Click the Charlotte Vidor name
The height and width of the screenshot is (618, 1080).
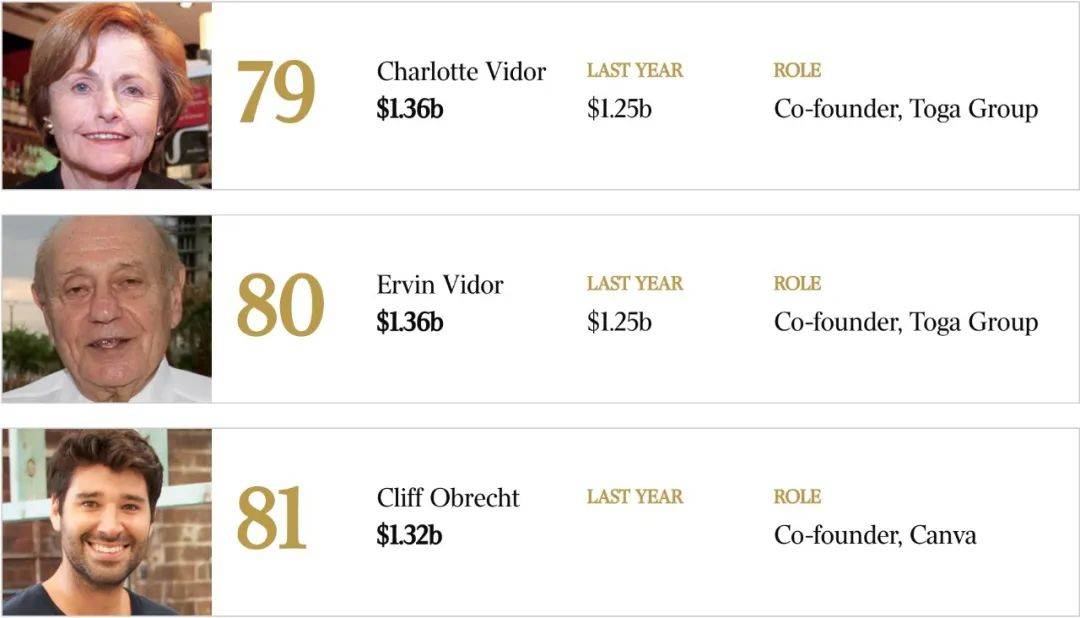tap(461, 71)
